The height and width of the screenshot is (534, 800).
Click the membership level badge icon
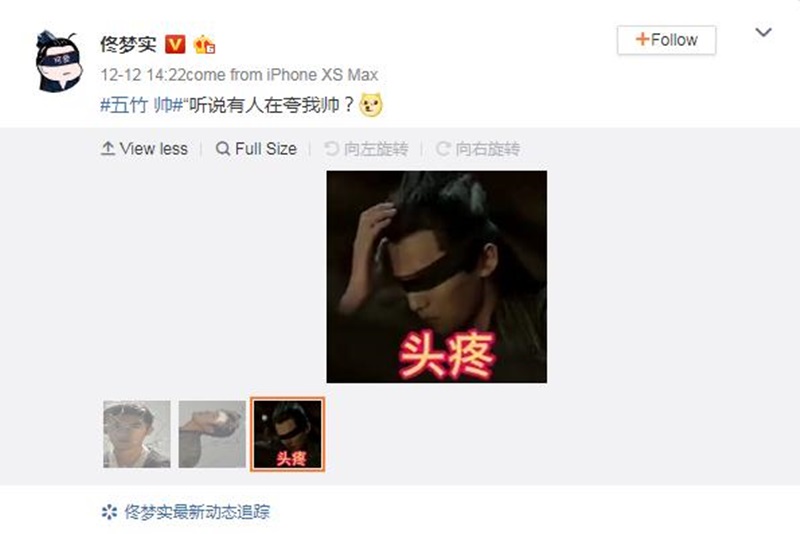(204, 45)
